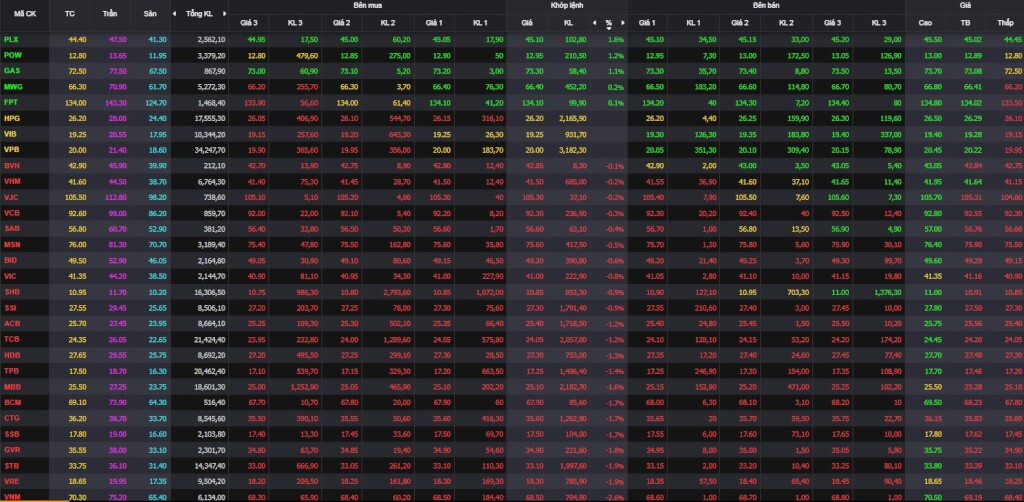Open the FPT stock symbol
Image resolution: width=1024 pixels, height=502 pixels.
(10, 102)
